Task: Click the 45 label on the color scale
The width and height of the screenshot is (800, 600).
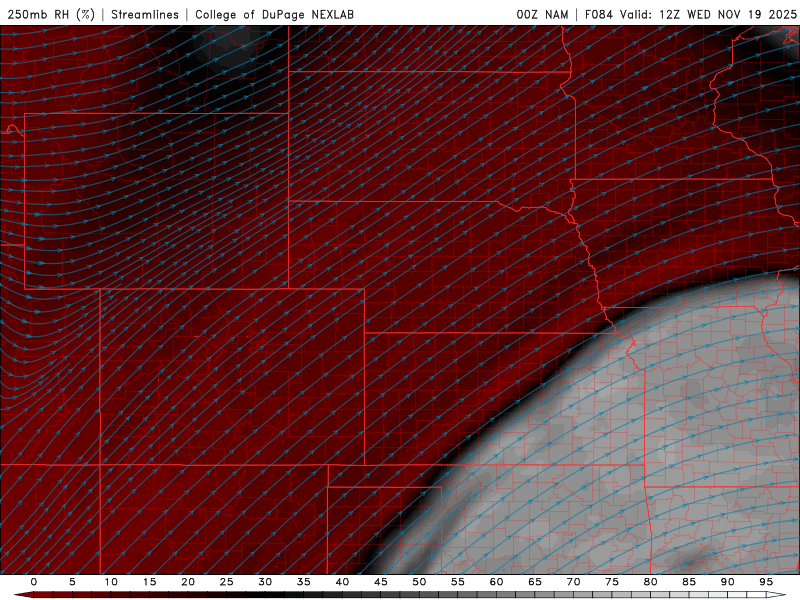Action: point(381,582)
